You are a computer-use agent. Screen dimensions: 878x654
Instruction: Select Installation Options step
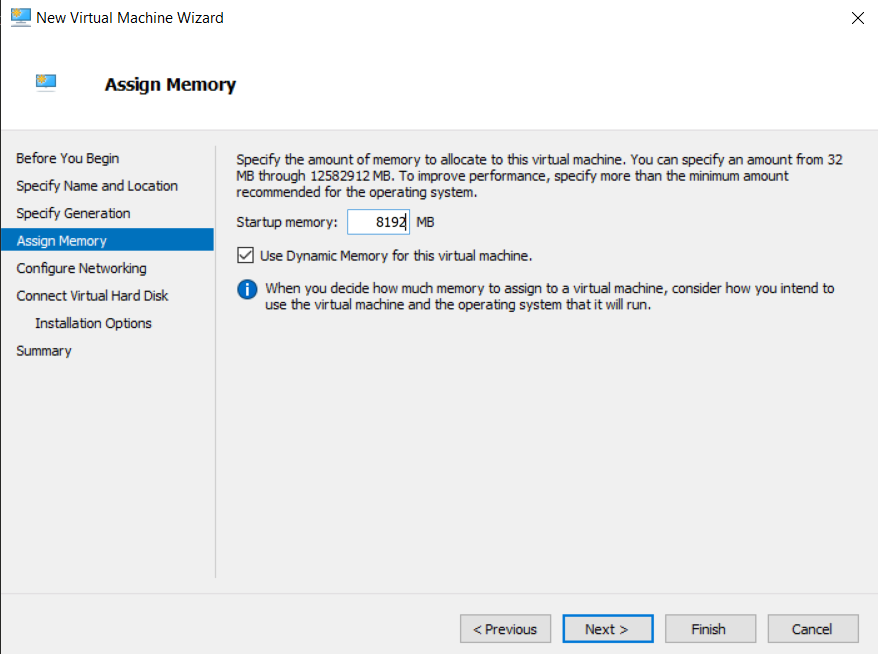(93, 323)
